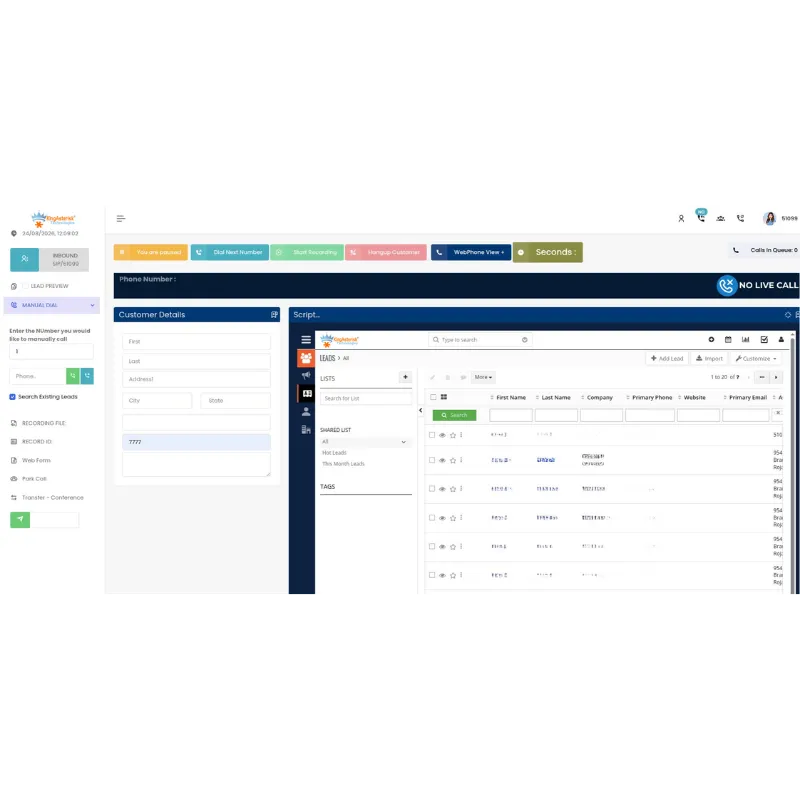Click the user avatar picture in the top right
Viewport: 800px width, 800px height.
coord(769,218)
